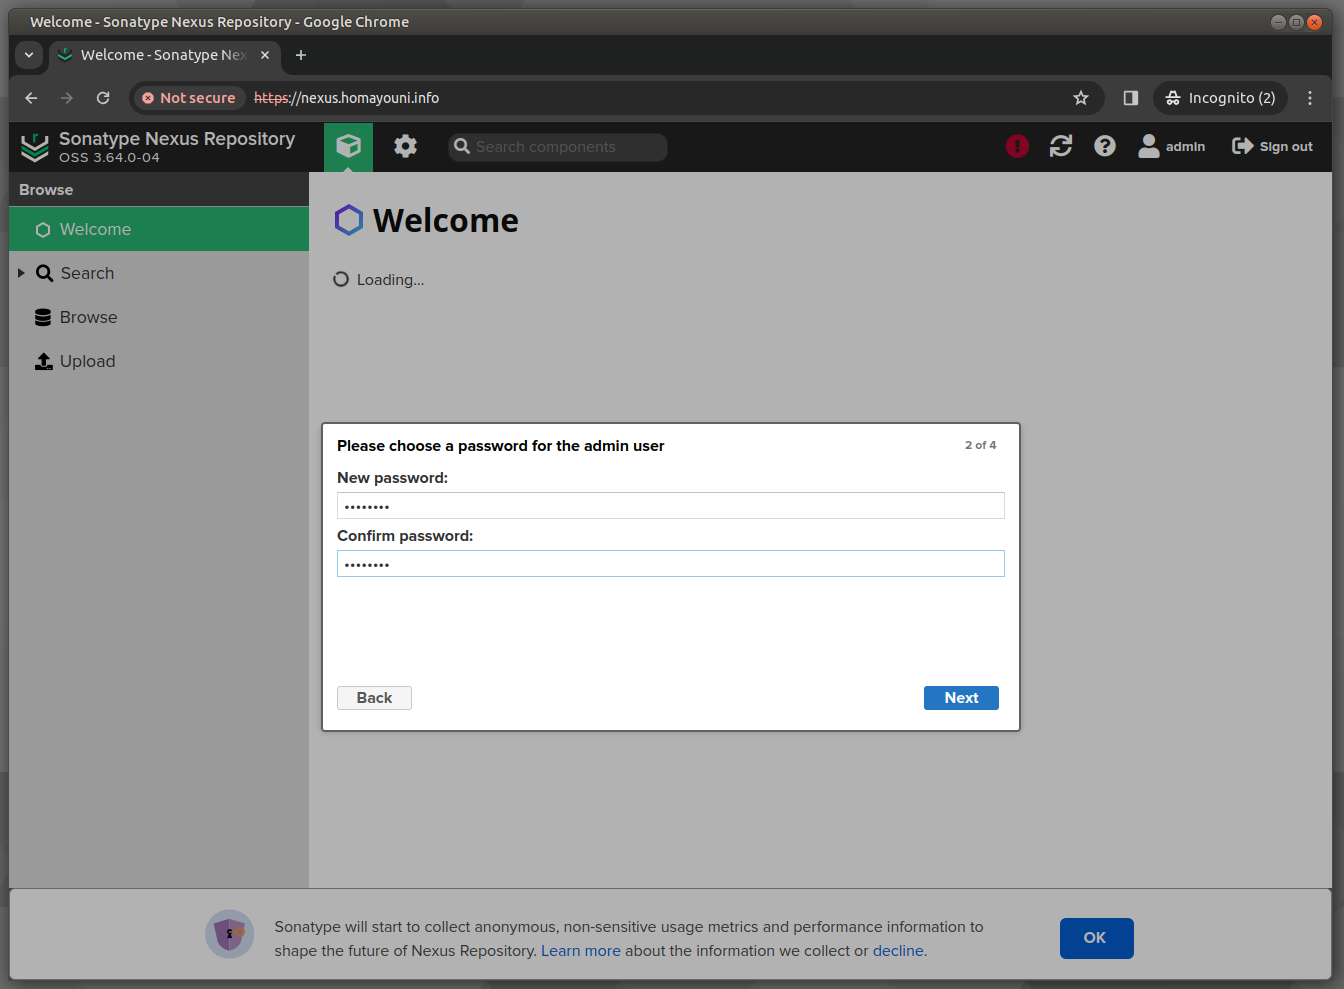1344x989 pixels.
Task: Click the URL in the address bar
Action: (347, 98)
